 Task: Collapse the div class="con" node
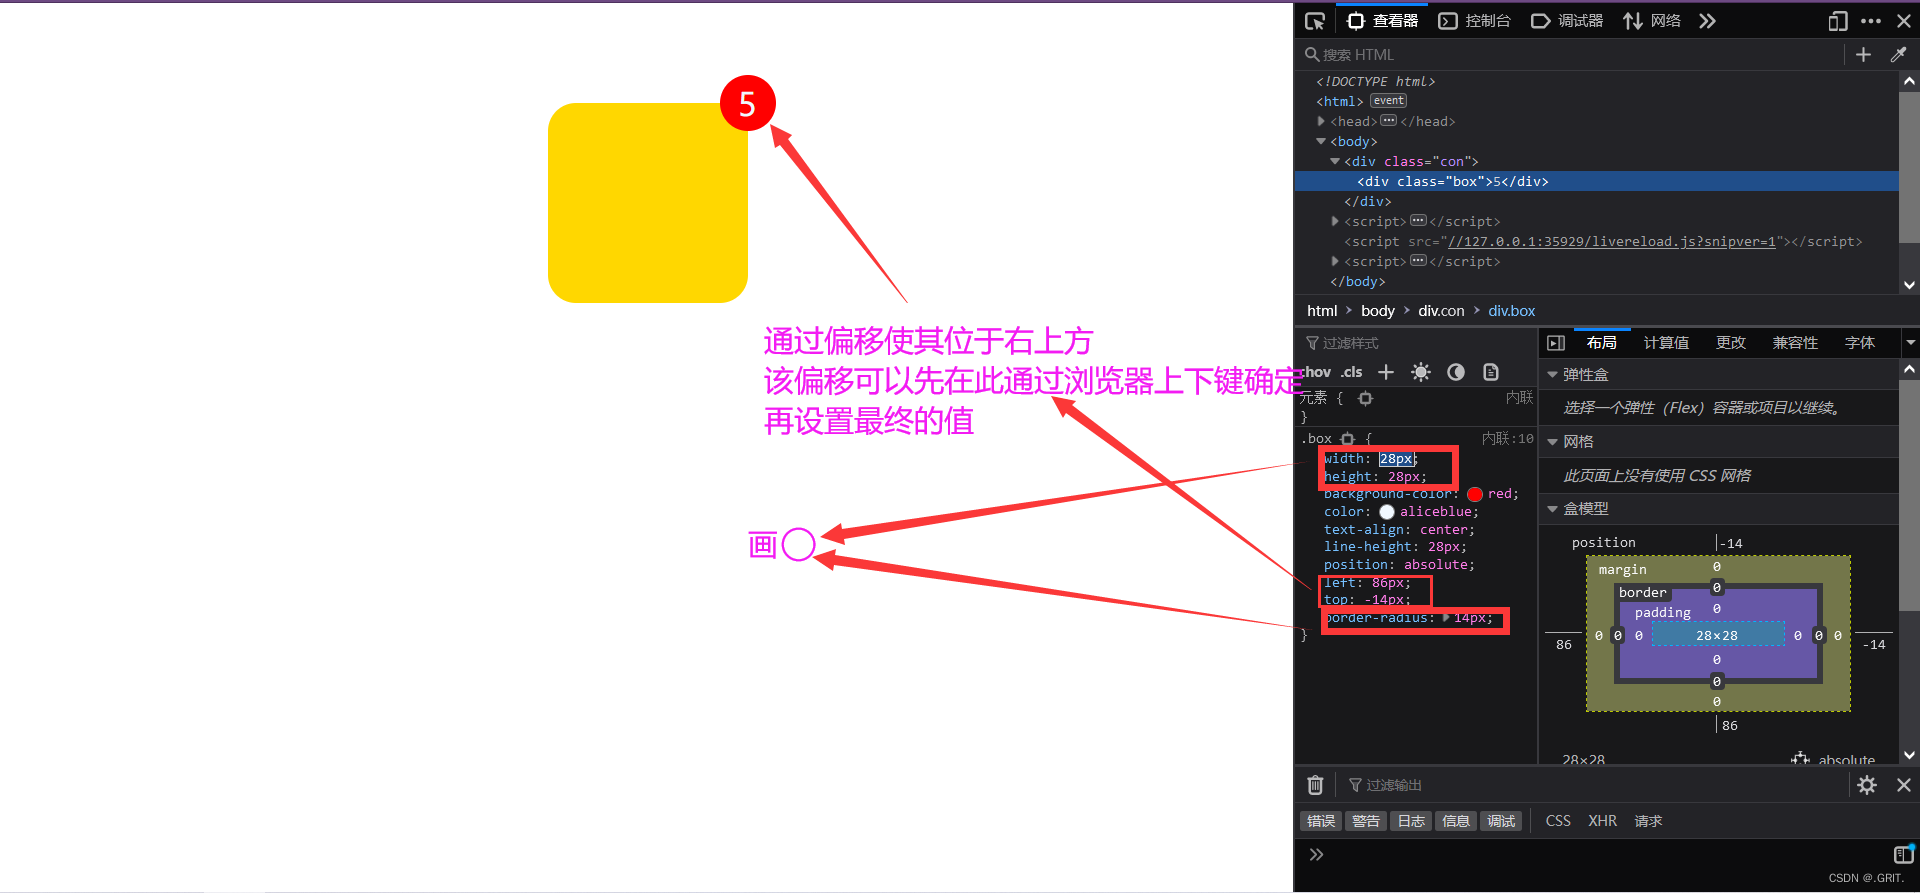[1335, 161]
